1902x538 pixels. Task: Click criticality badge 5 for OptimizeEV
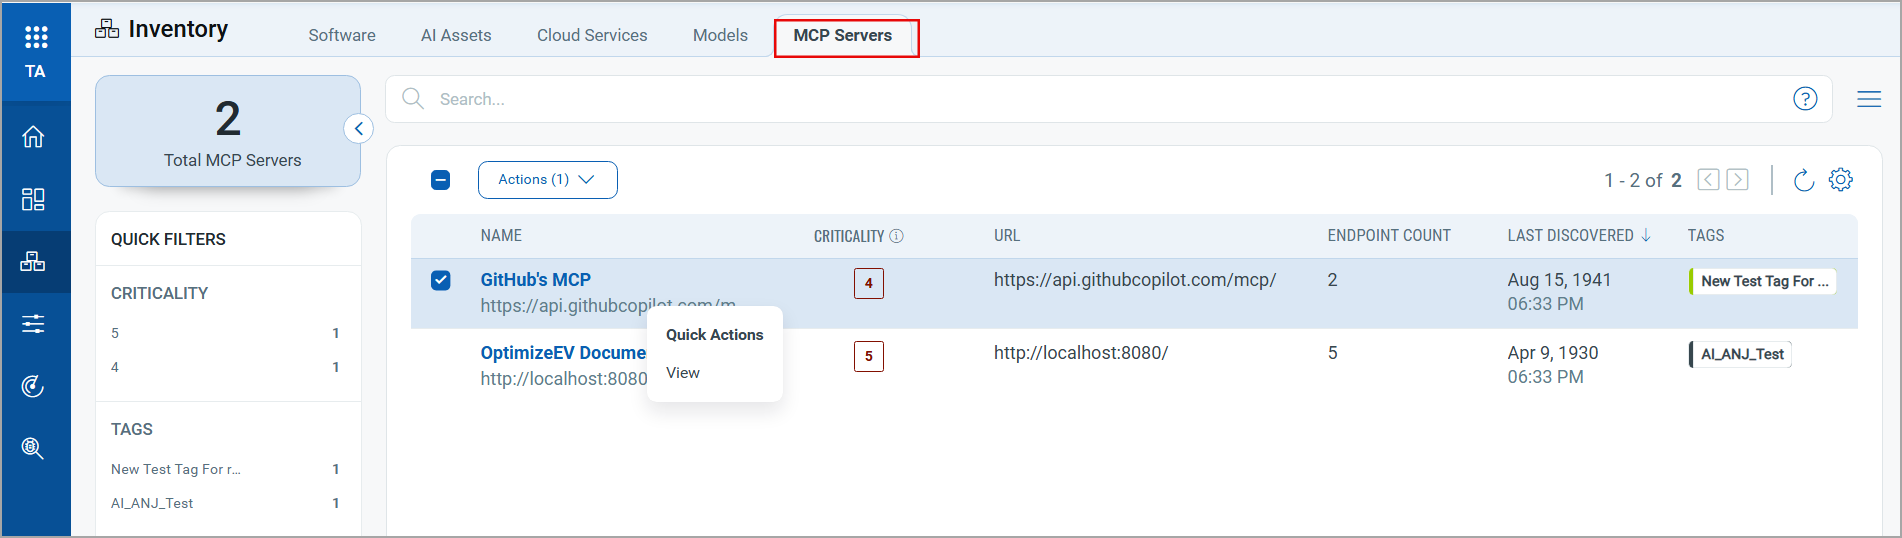click(x=869, y=356)
